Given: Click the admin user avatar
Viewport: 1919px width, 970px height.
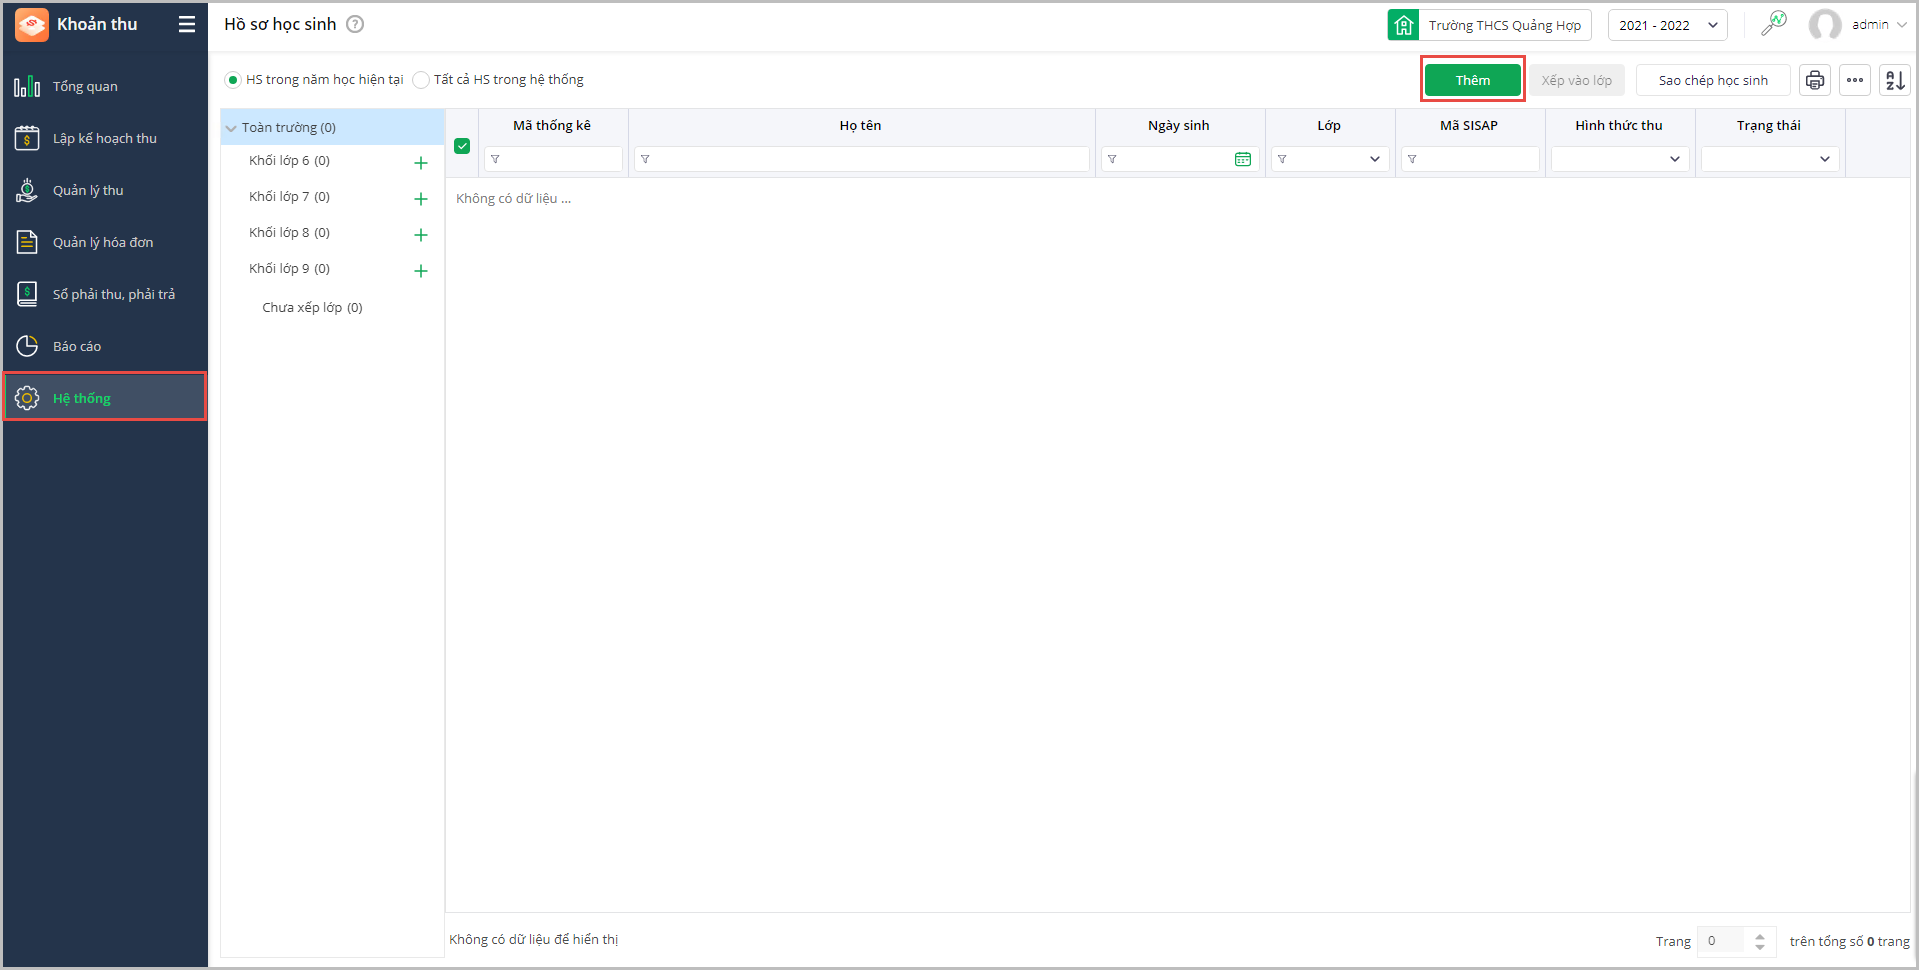Looking at the screenshot, I should click(x=1825, y=25).
